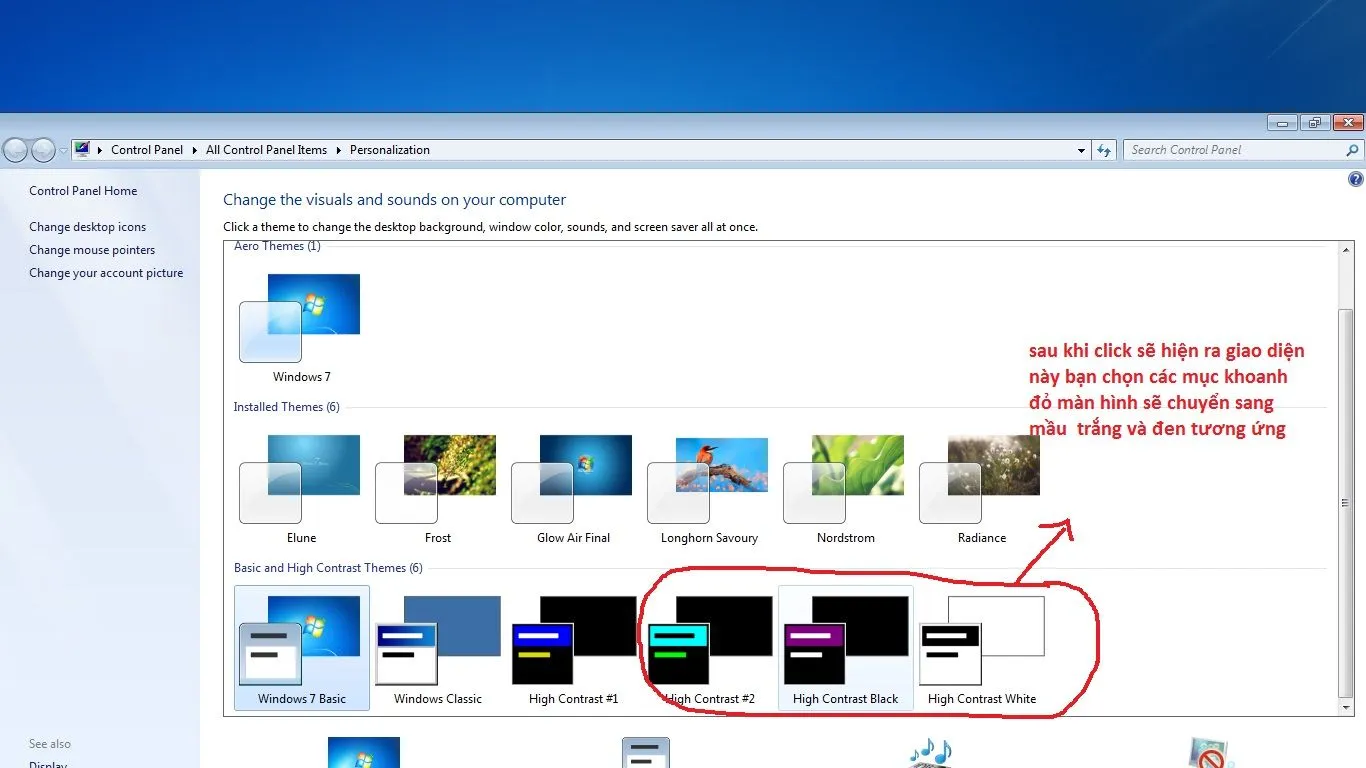
Task: Open Help with the question mark icon
Action: coord(1356,180)
